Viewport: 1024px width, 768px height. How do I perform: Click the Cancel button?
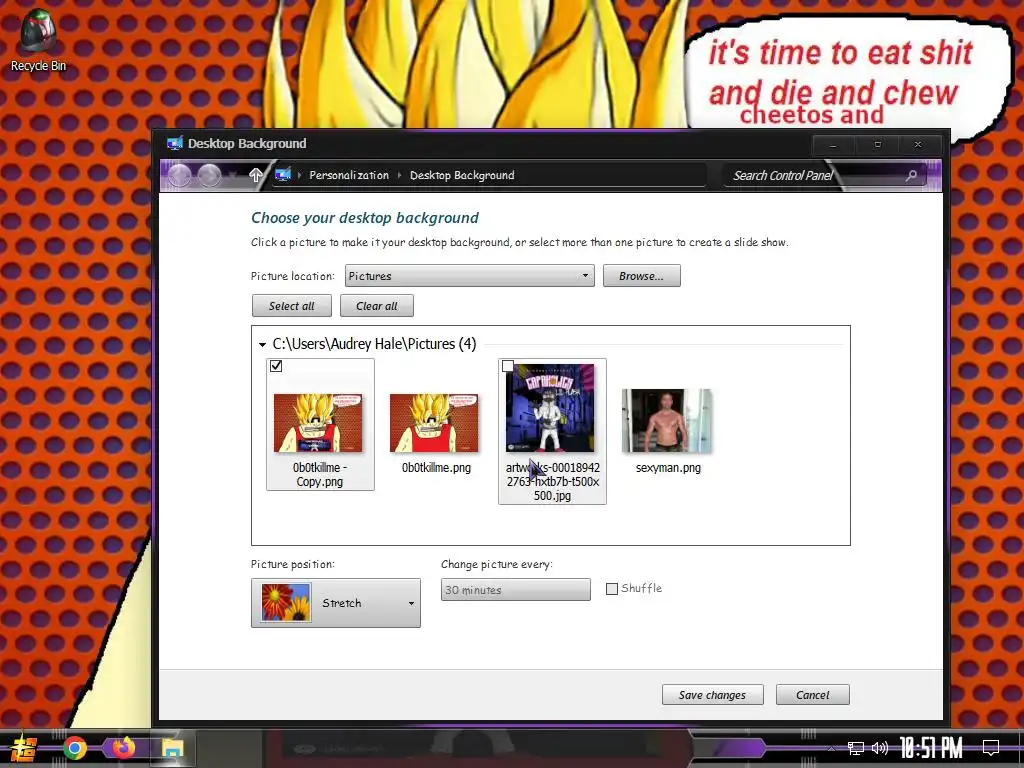(x=812, y=695)
